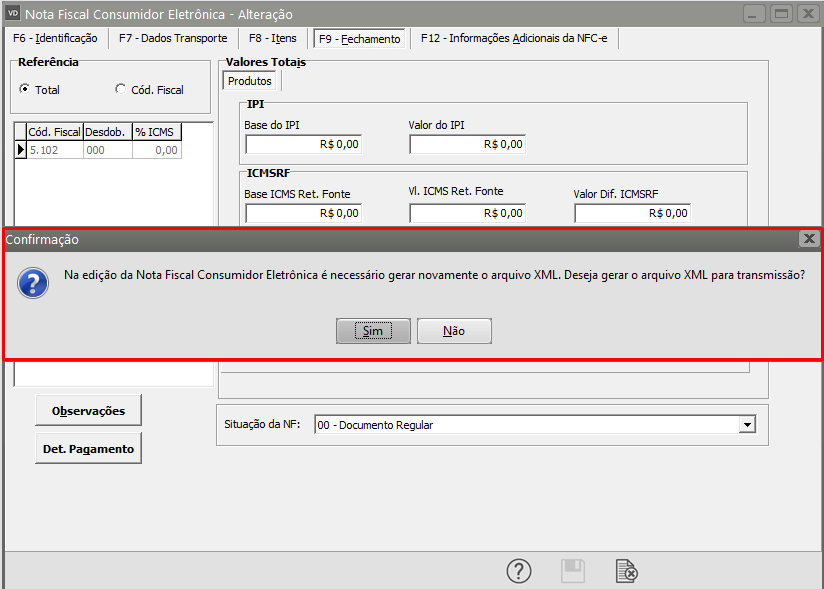Select the Cód. Fiscal radio button

[x=121, y=89]
